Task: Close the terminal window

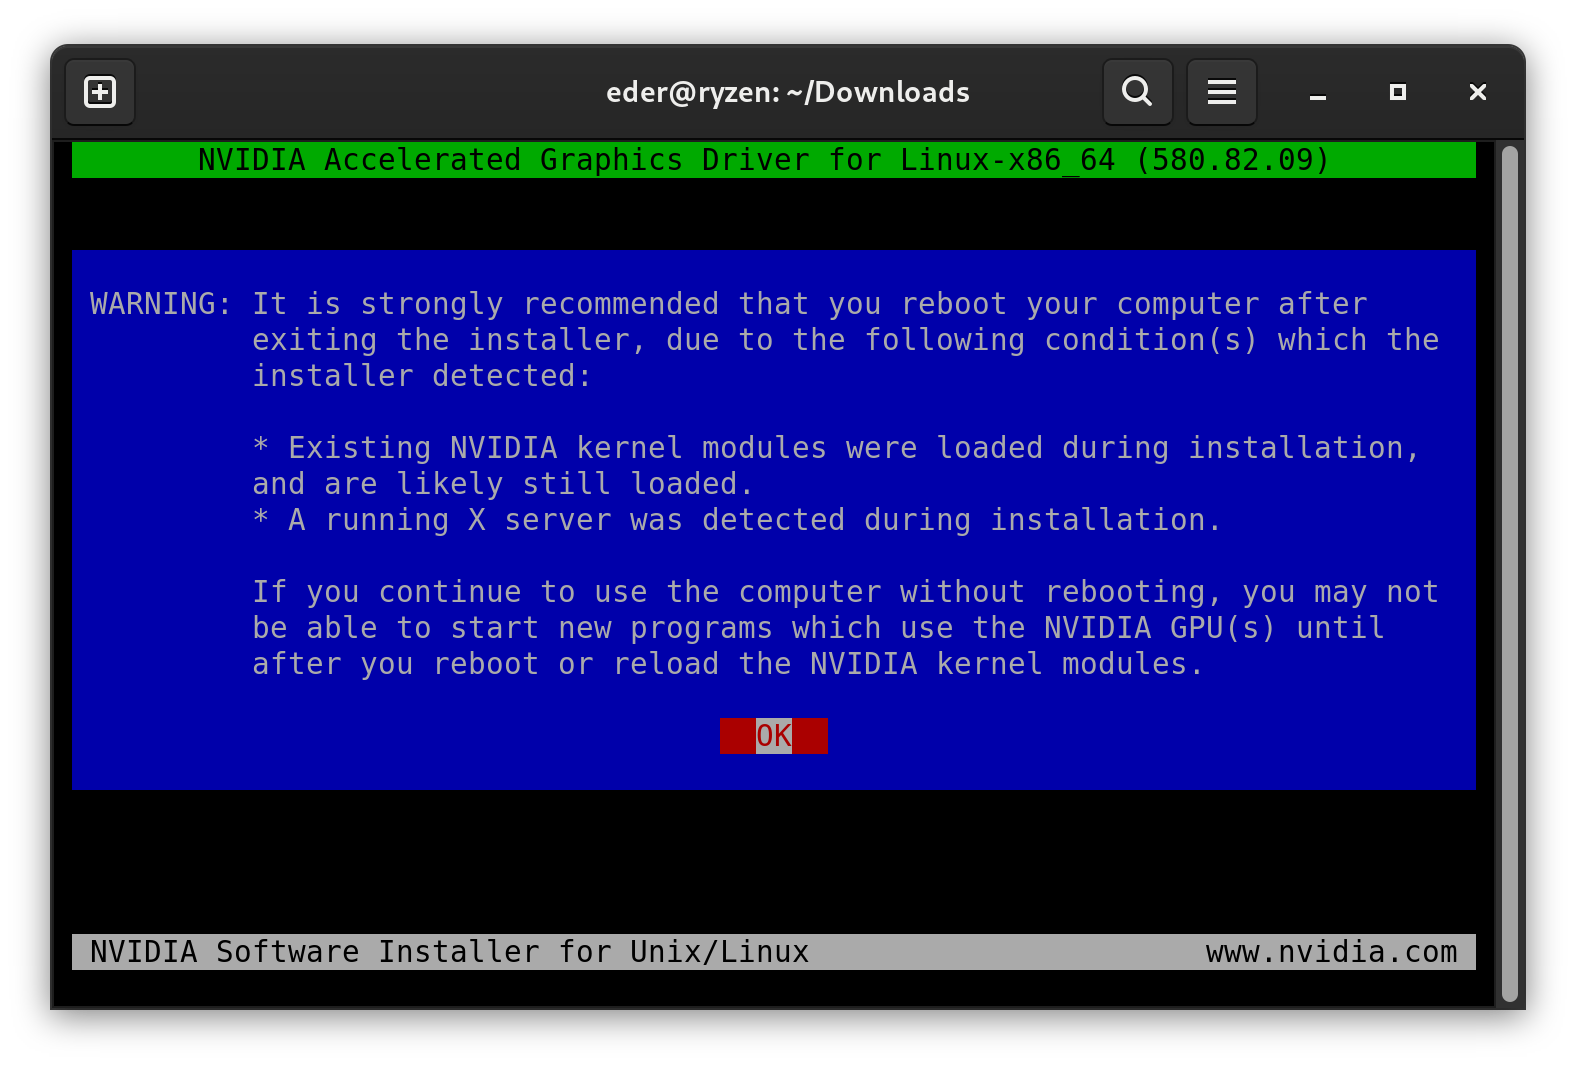Action: pyautogui.click(x=1477, y=92)
